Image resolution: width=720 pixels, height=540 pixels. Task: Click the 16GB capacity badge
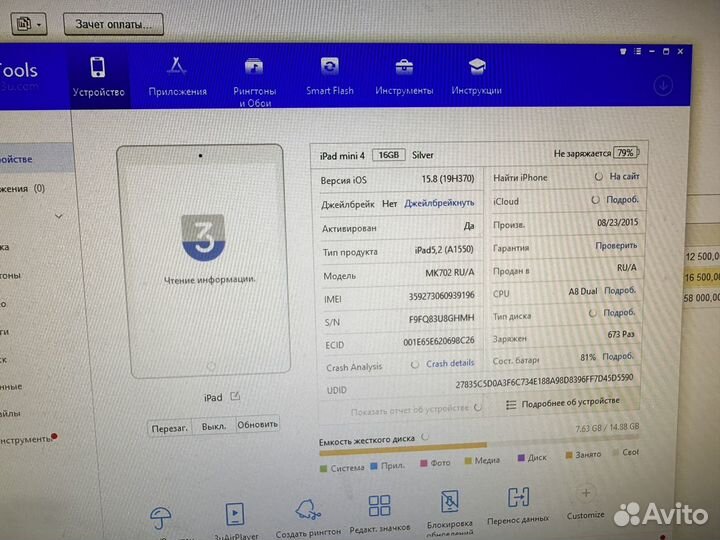(x=388, y=155)
